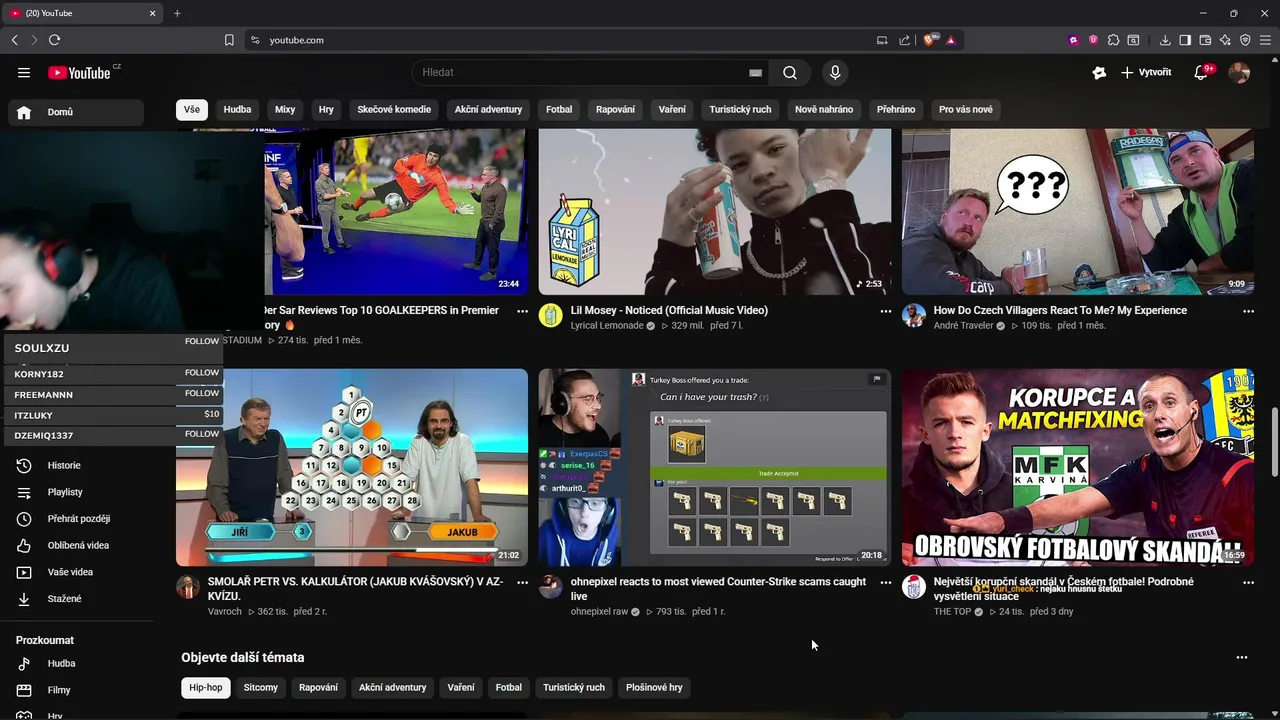Screen dimensions: 1280x720
Task: Open the Leo AI sparkle icon
Action: pos(1225,40)
